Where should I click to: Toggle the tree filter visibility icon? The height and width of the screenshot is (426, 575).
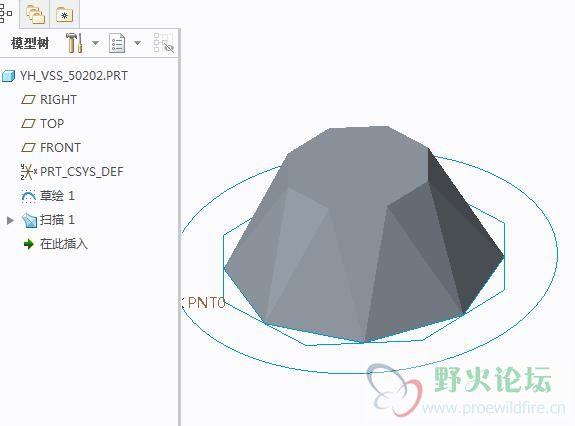164,43
